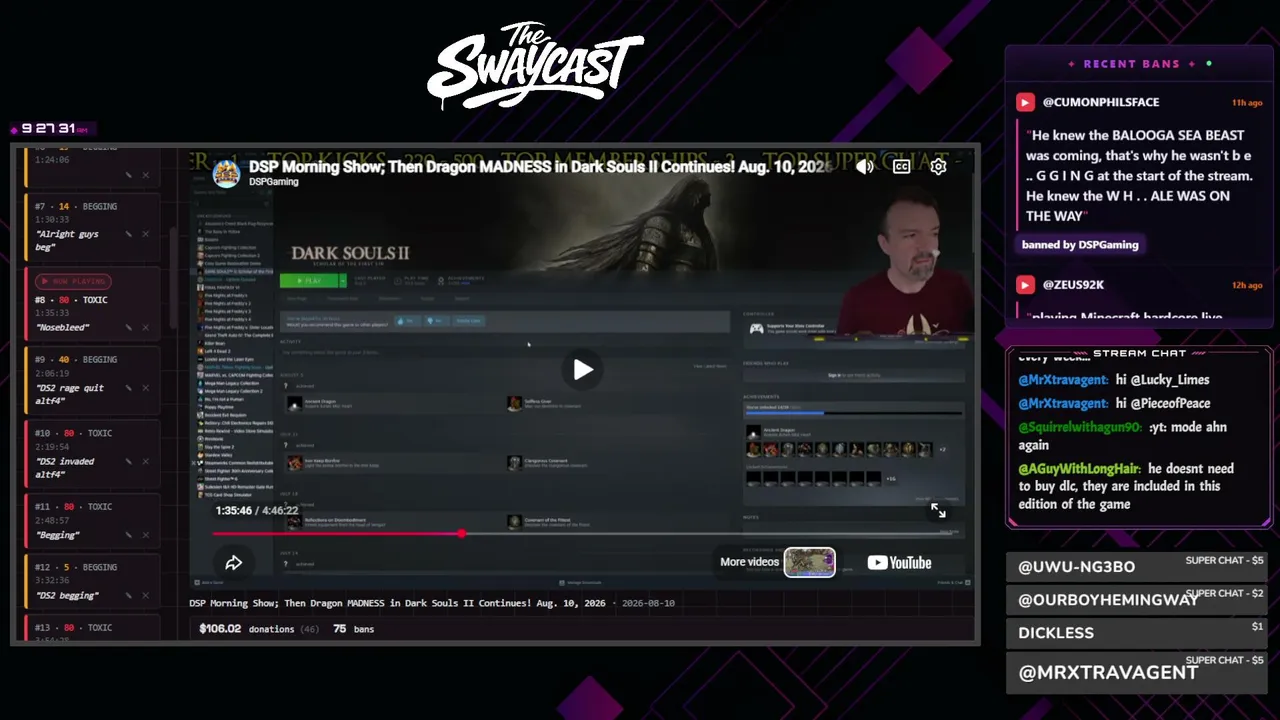1280x720 pixels.
Task: Play the video with the center play button
Action: pyautogui.click(x=583, y=370)
